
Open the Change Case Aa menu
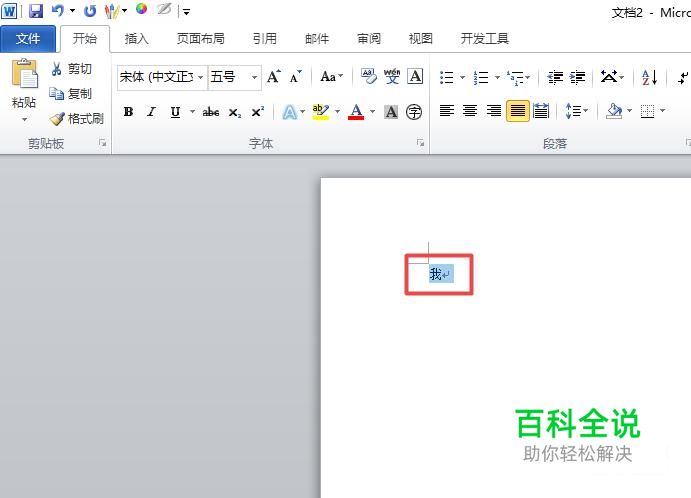[331, 77]
